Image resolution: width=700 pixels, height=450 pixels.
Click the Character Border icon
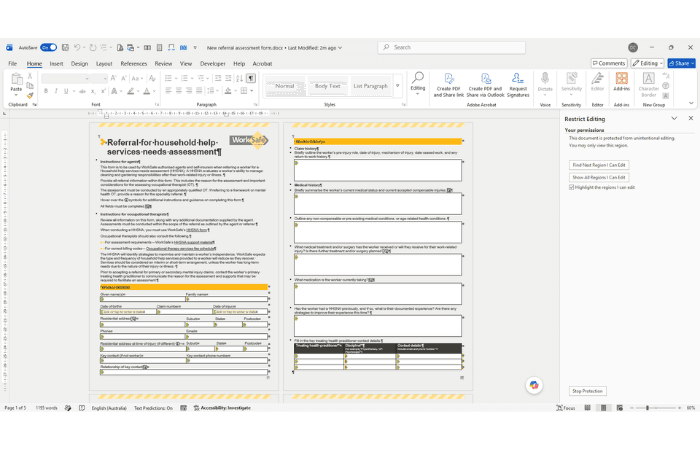[x=649, y=85]
